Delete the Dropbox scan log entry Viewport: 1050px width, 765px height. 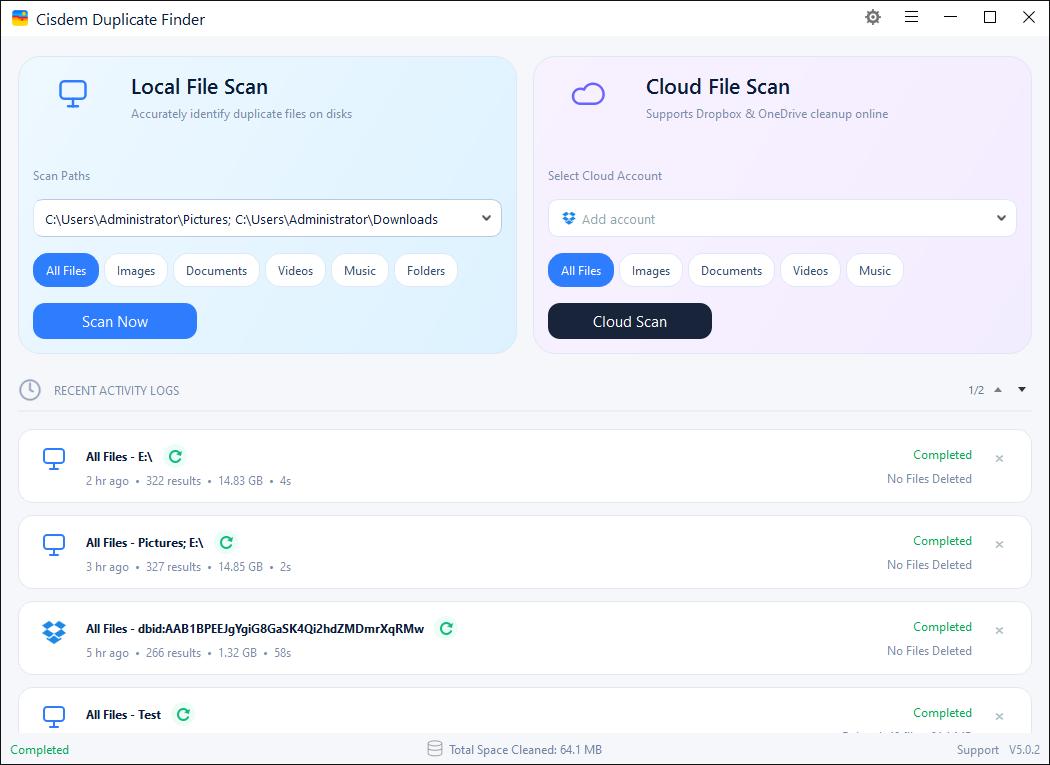(x=999, y=631)
